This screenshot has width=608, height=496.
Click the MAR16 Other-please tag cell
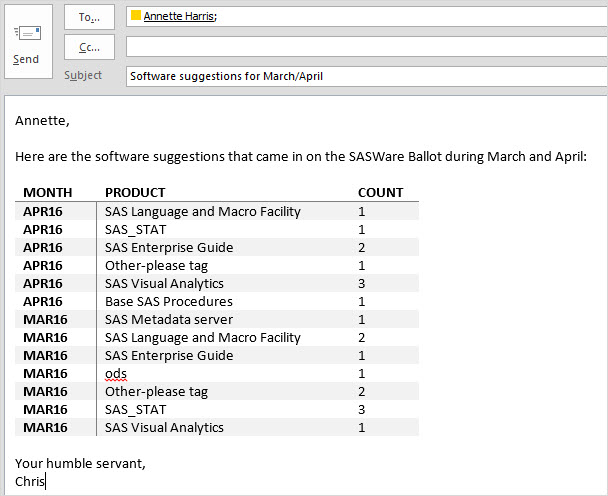click(156, 392)
